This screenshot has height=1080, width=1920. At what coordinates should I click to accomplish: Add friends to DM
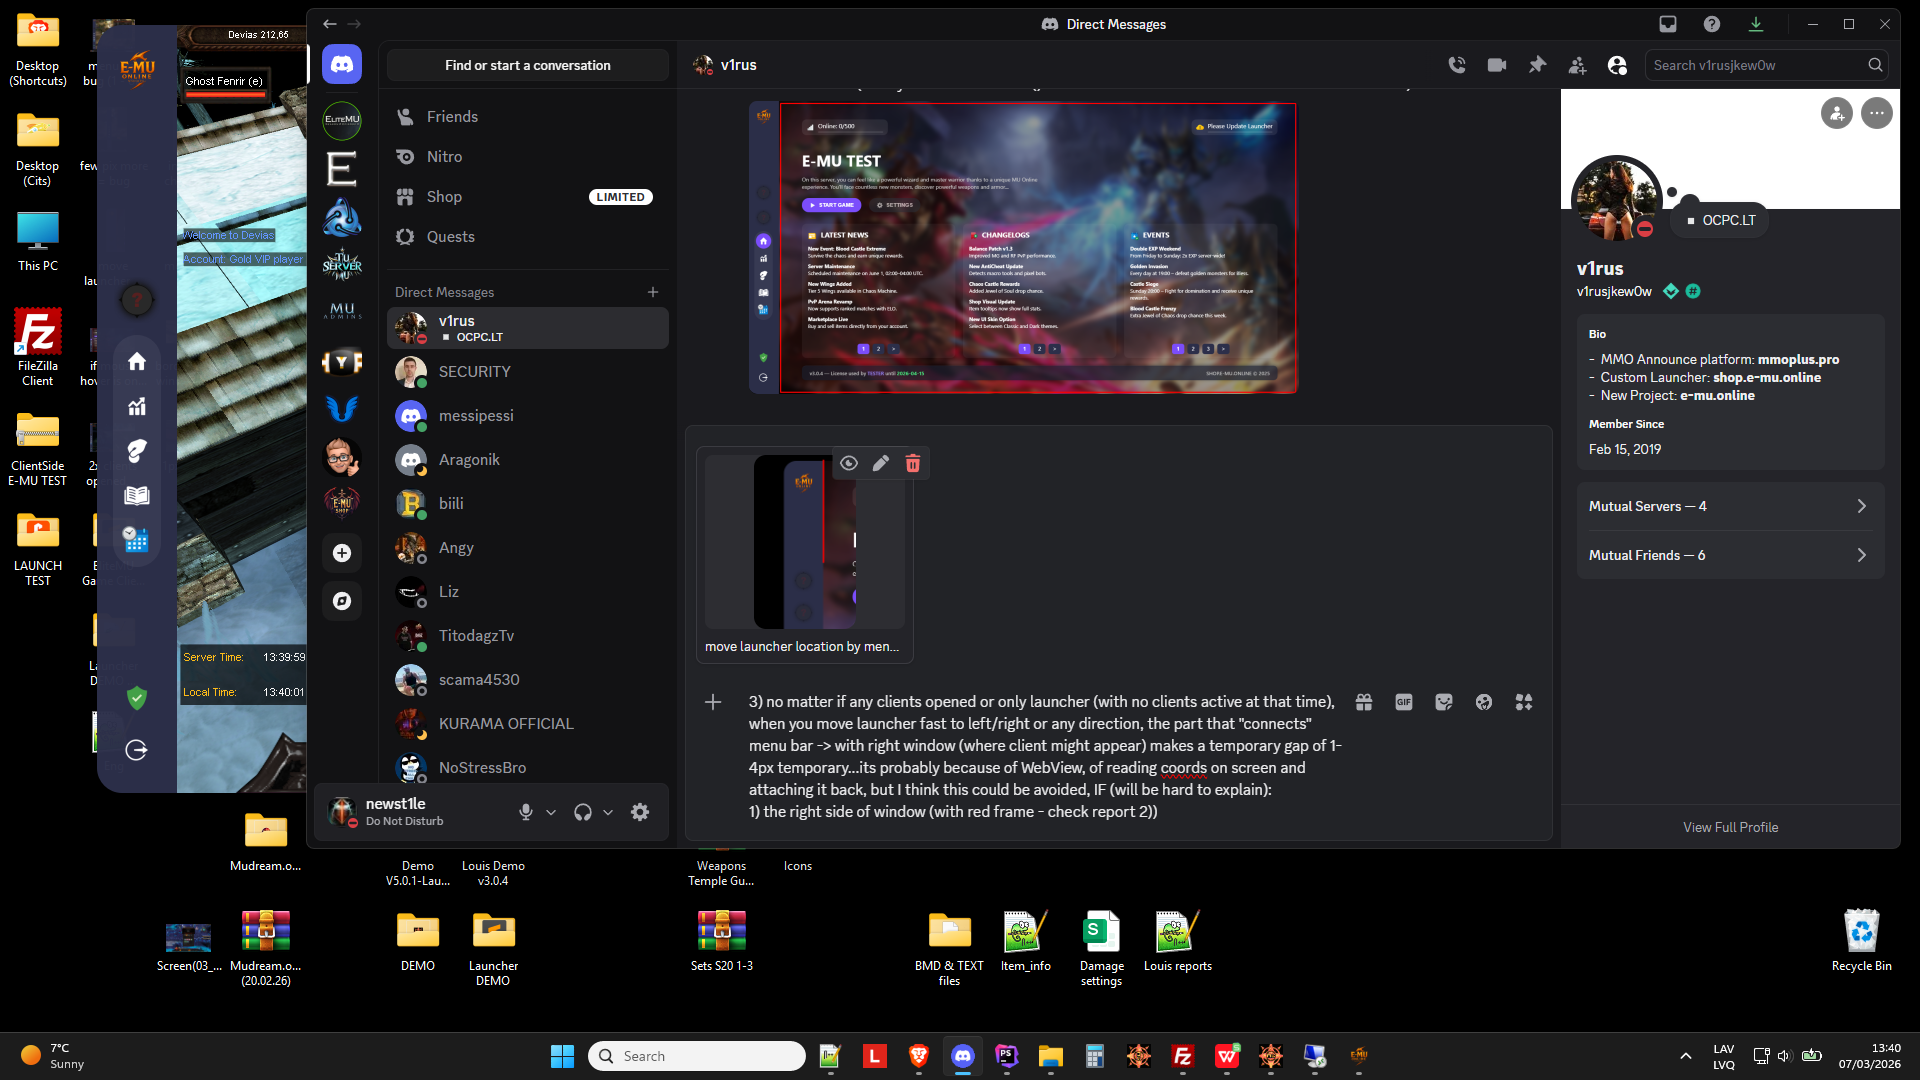(x=1577, y=65)
